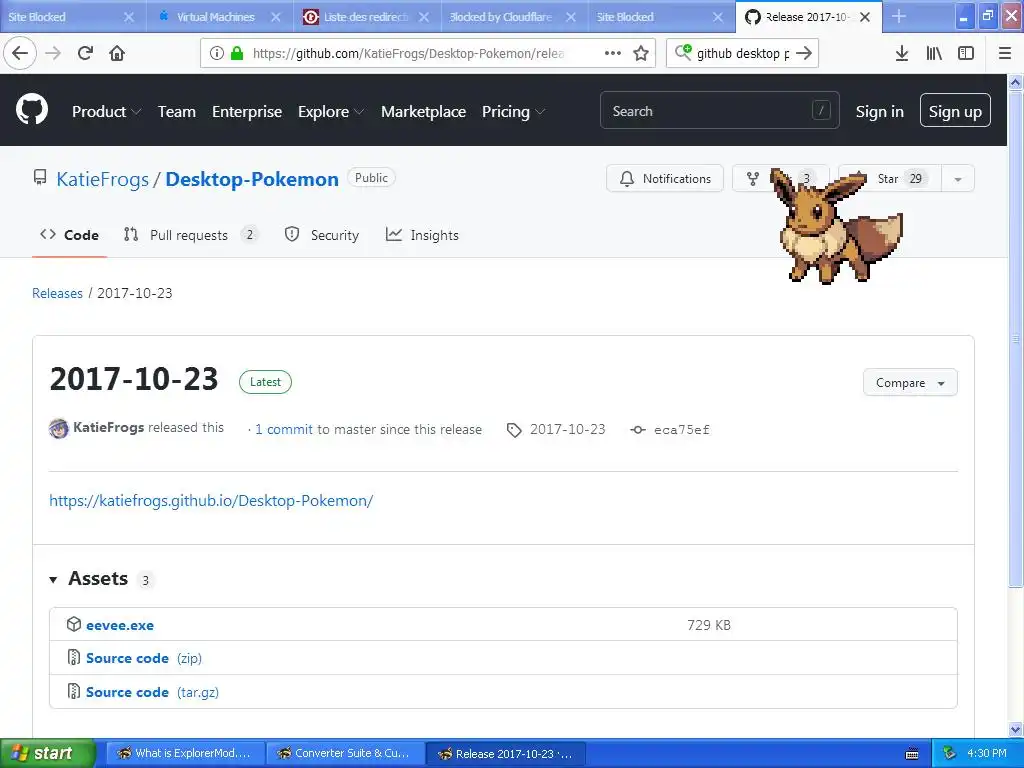The image size is (1024, 768).
Task: Click the Sign up button
Action: 955,110
